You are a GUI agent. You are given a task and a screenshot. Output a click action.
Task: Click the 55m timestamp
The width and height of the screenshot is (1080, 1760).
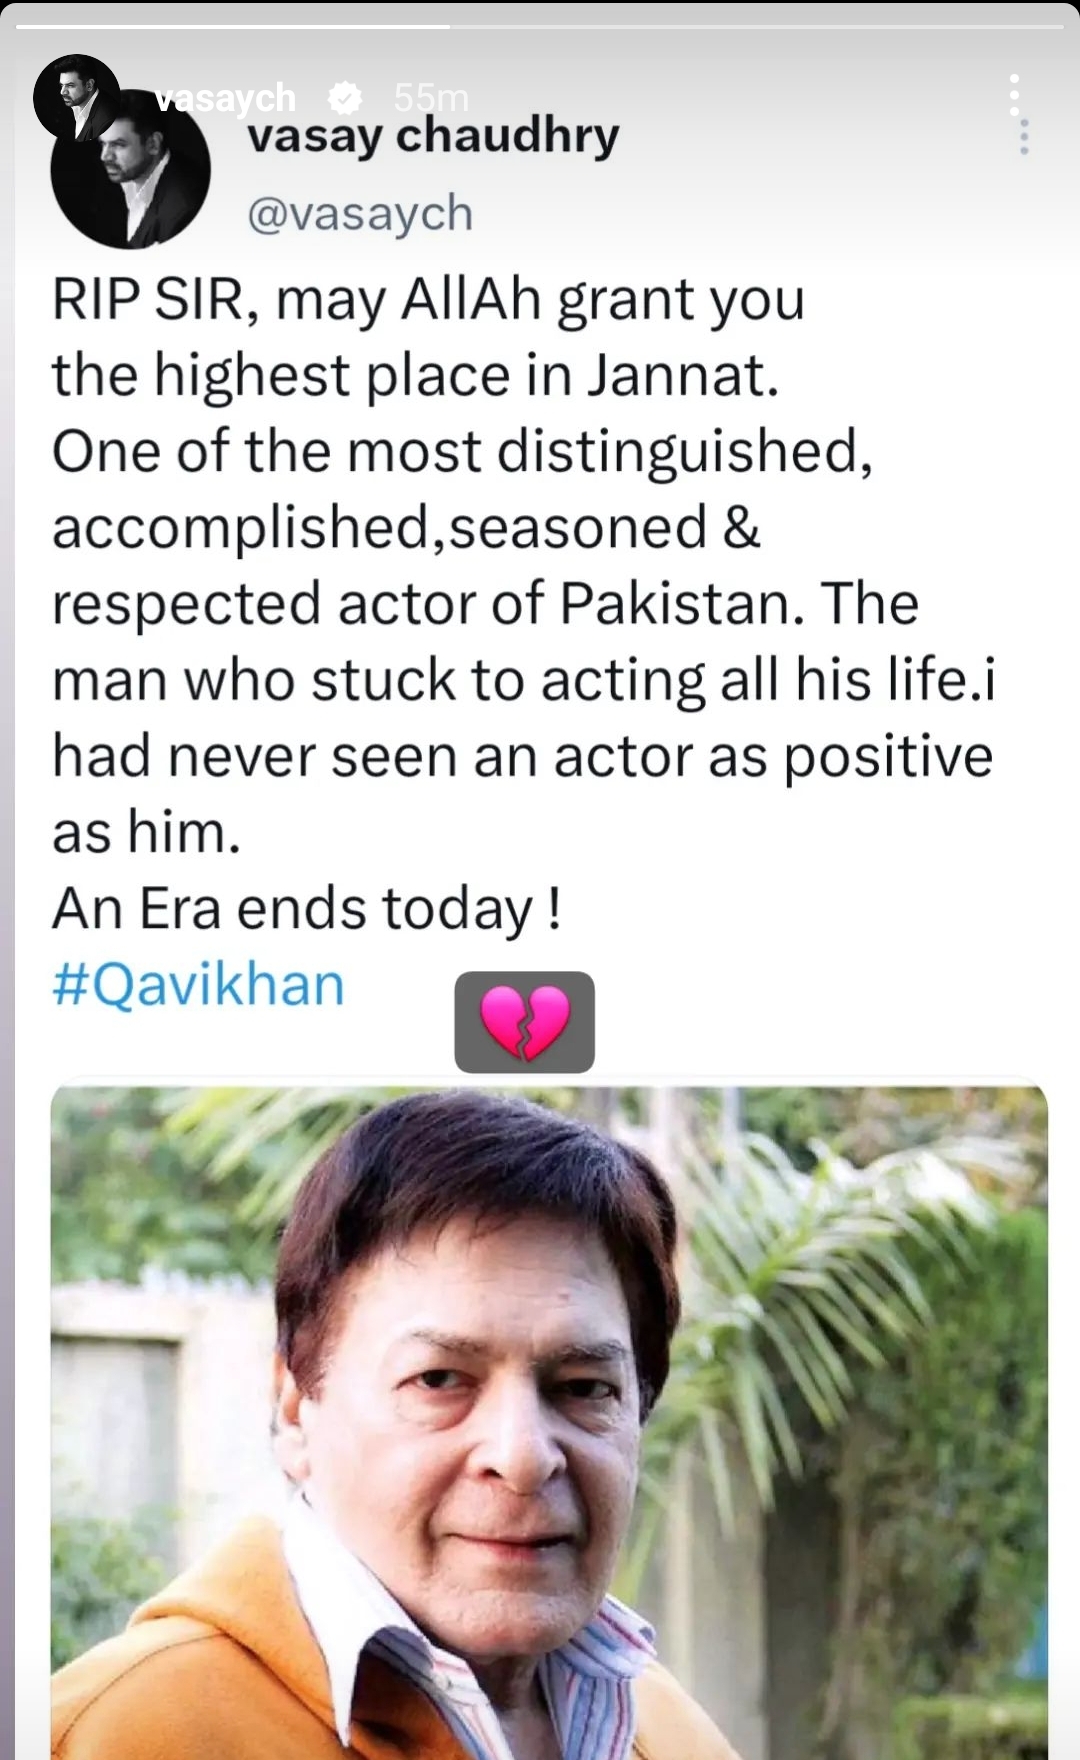tap(432, 97)
